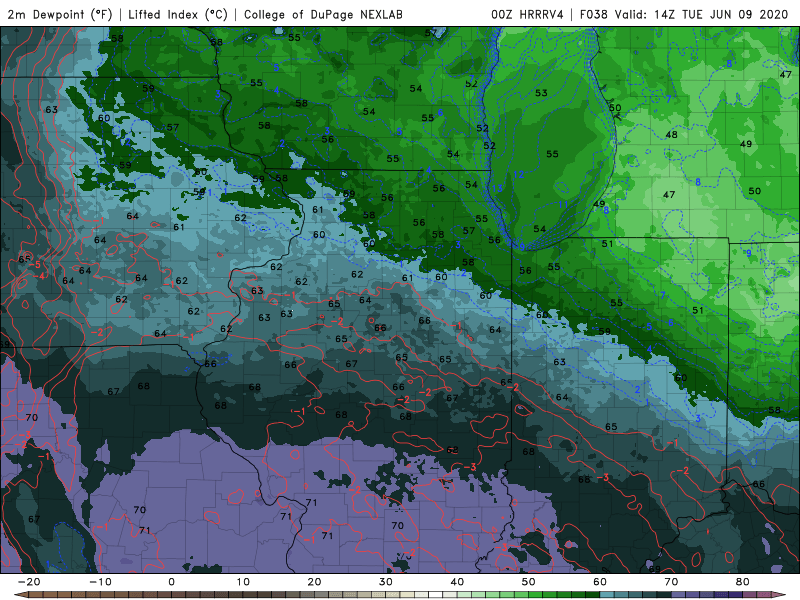The image size is (800, 600).
Task: Click the '2m Dewpoint (°F)' title text
Action: [x=59, y=14]
